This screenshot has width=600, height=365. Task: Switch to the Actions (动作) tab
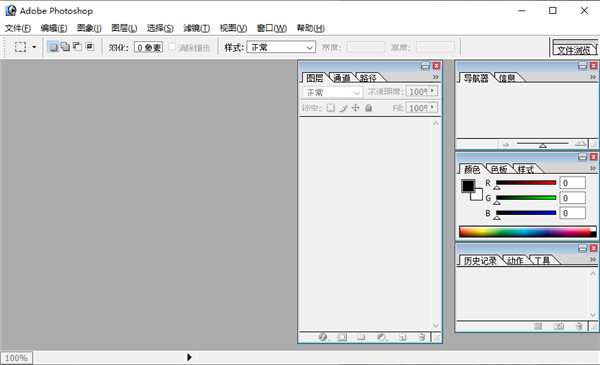click(515, 261)
